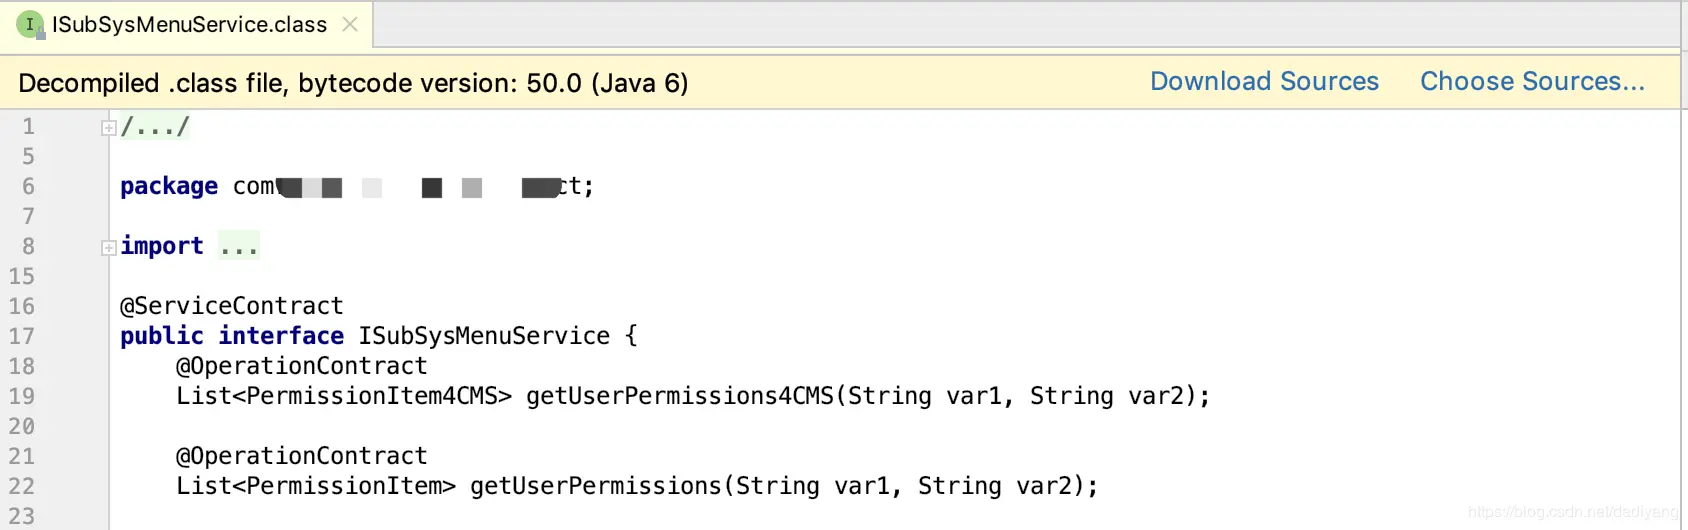Click the interface icon on the ISubSysMenuService tab

pyautogui.click(x=30, y=24)
